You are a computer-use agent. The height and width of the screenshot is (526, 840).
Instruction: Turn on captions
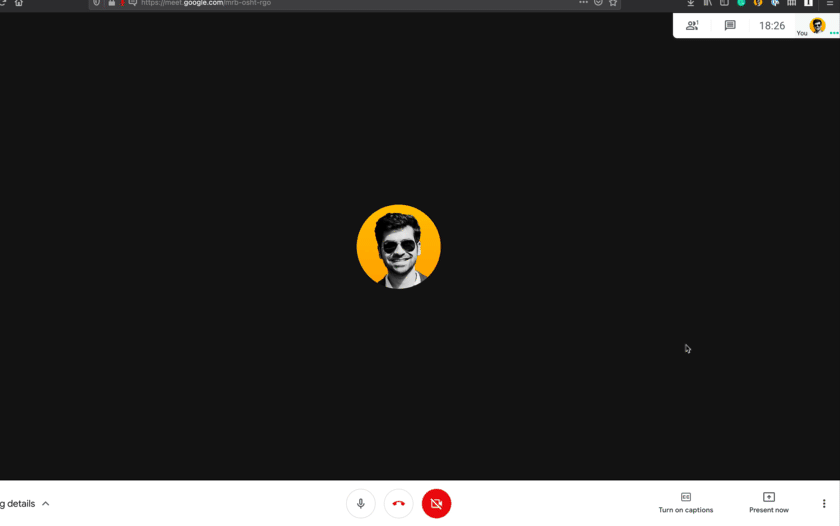coord(686,503)
